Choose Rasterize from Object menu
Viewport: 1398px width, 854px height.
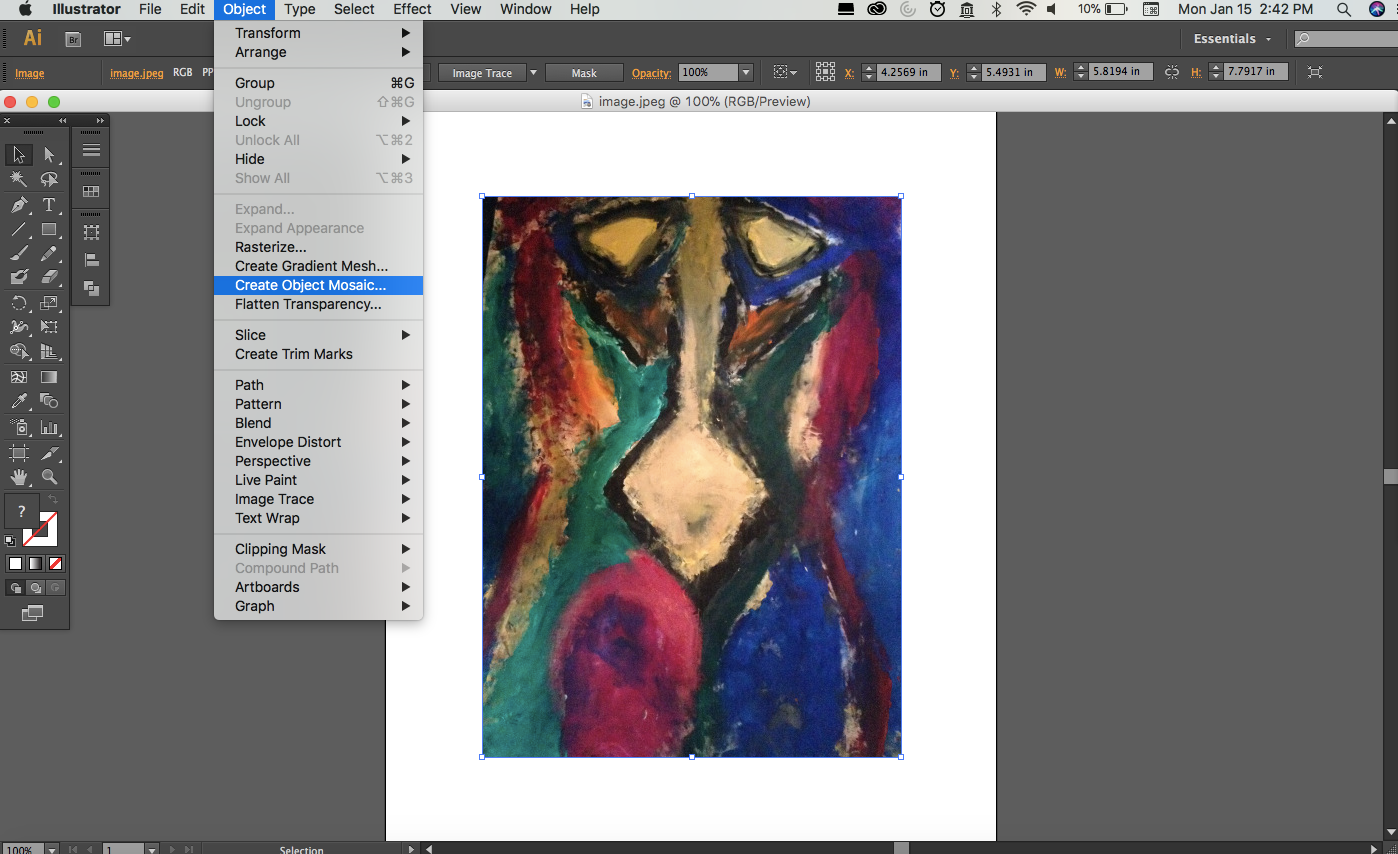click(318, 247)
